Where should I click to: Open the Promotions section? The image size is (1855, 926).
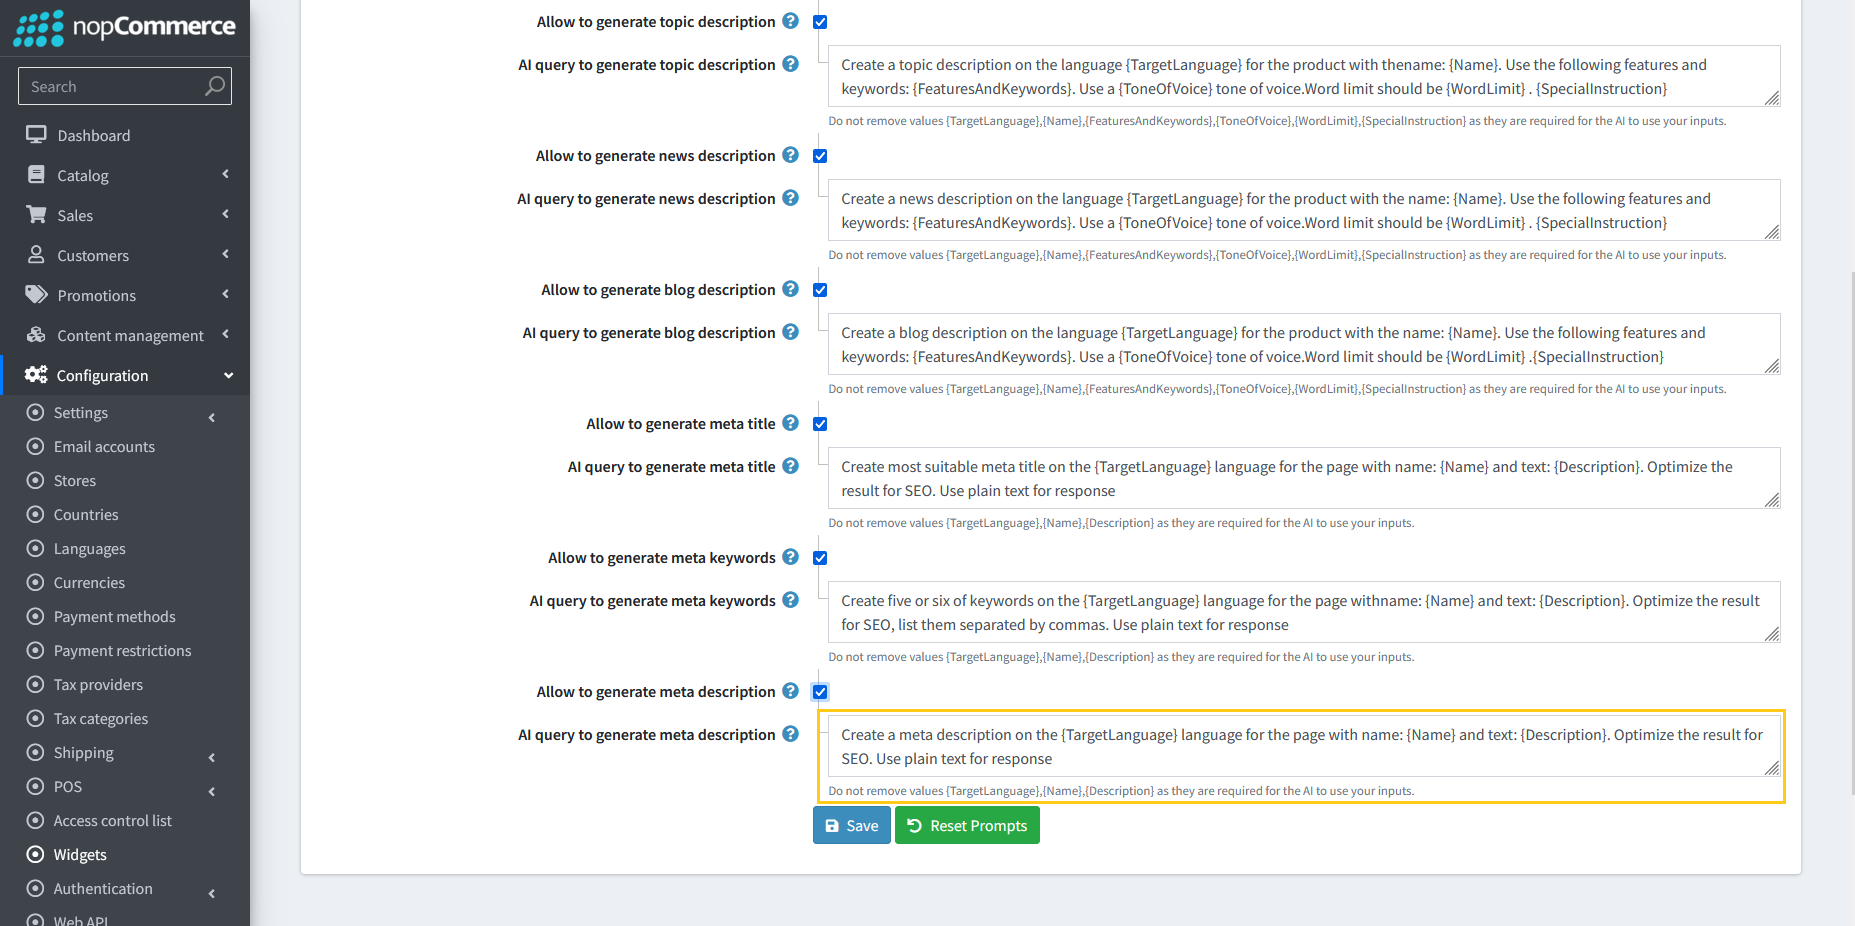click(x=95, y=295)
